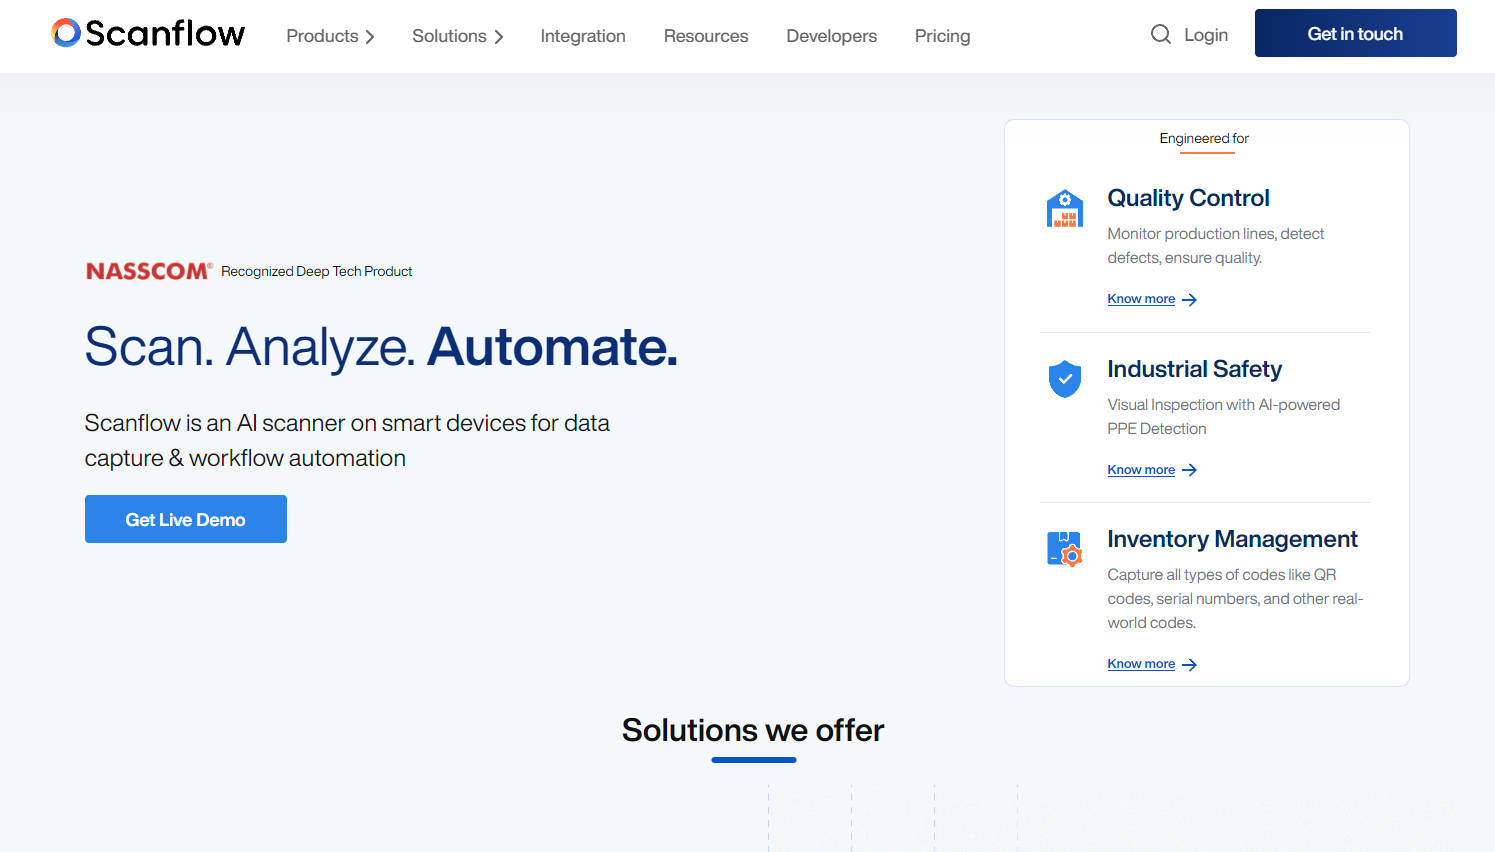This screenshot has width=1495, height=852.
Task: Select the Inventory Management heading
Action: click(1232, 539)
